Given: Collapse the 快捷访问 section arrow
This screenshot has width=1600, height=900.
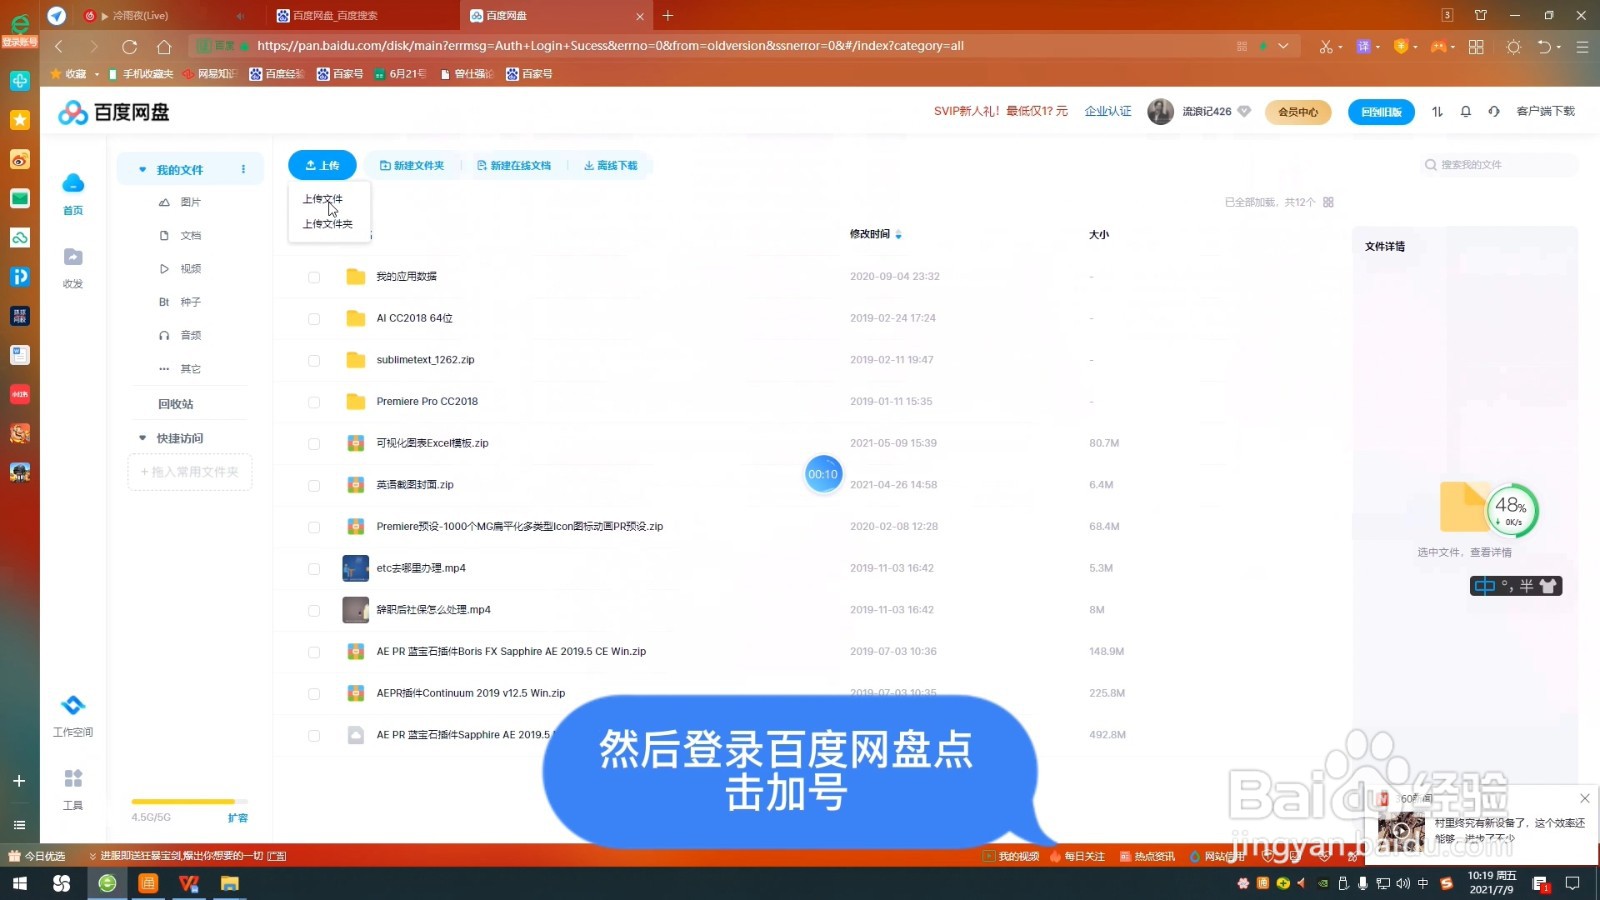Looking at the screenshot, I should click(x=142, y=438).
